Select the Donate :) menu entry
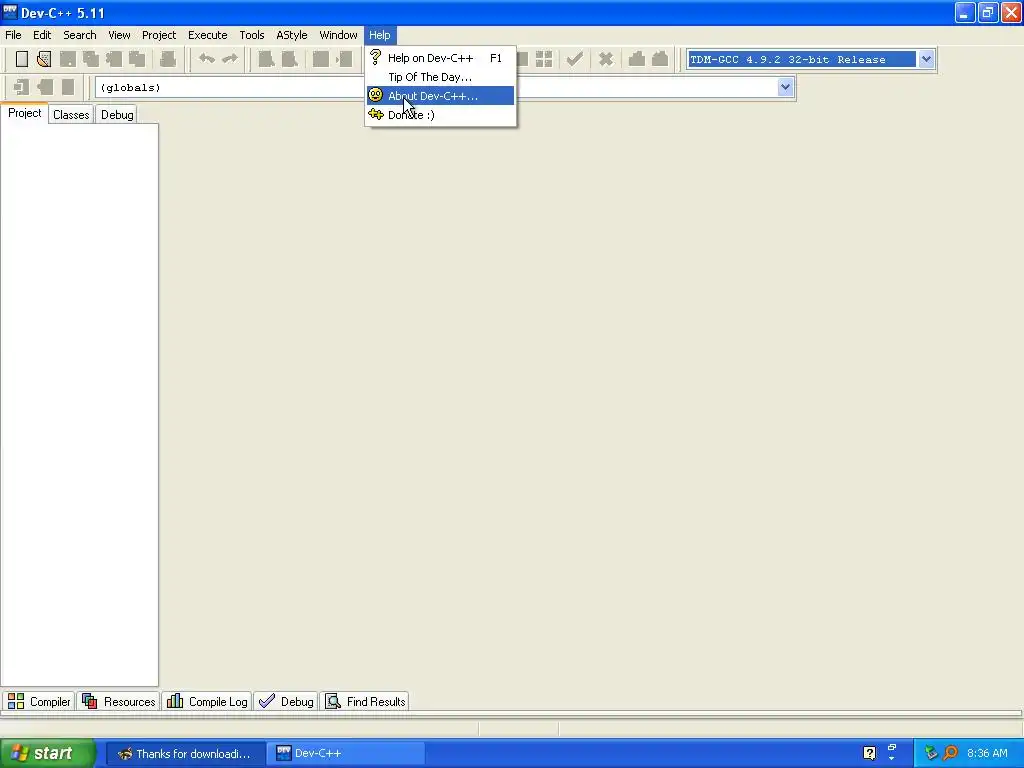This screenshot has height=768, width=1024. 440,115
